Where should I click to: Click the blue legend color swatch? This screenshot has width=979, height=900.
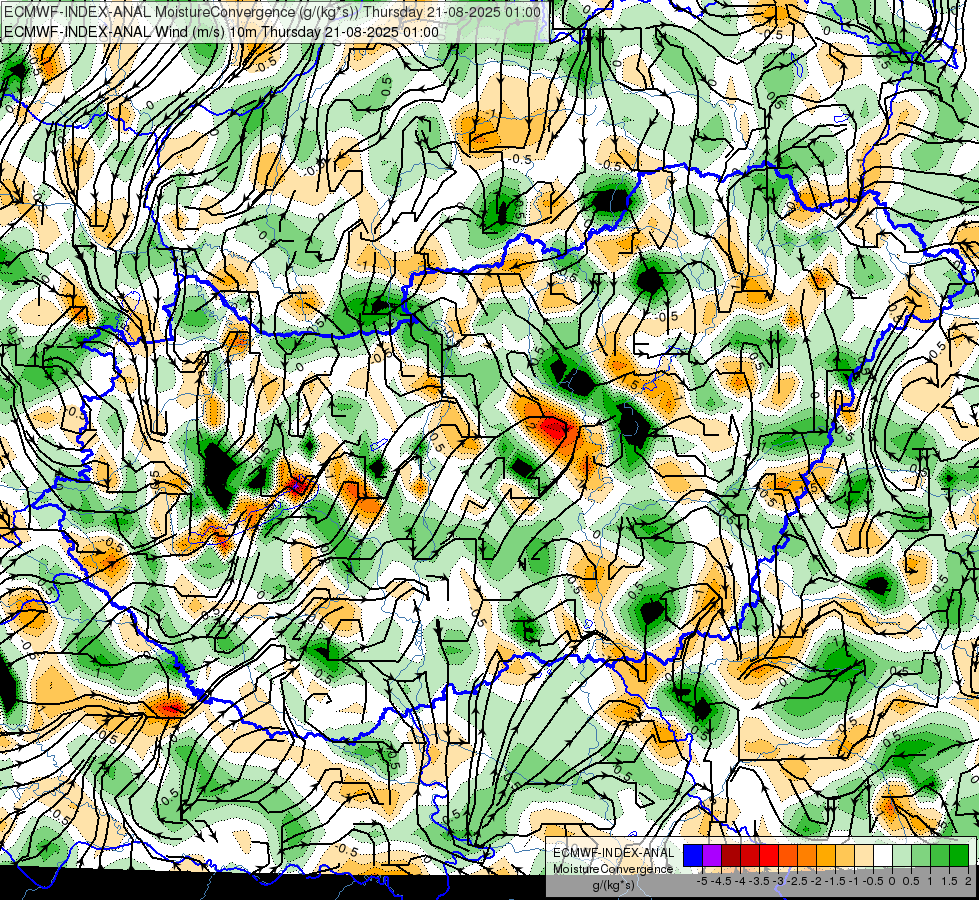693,855
